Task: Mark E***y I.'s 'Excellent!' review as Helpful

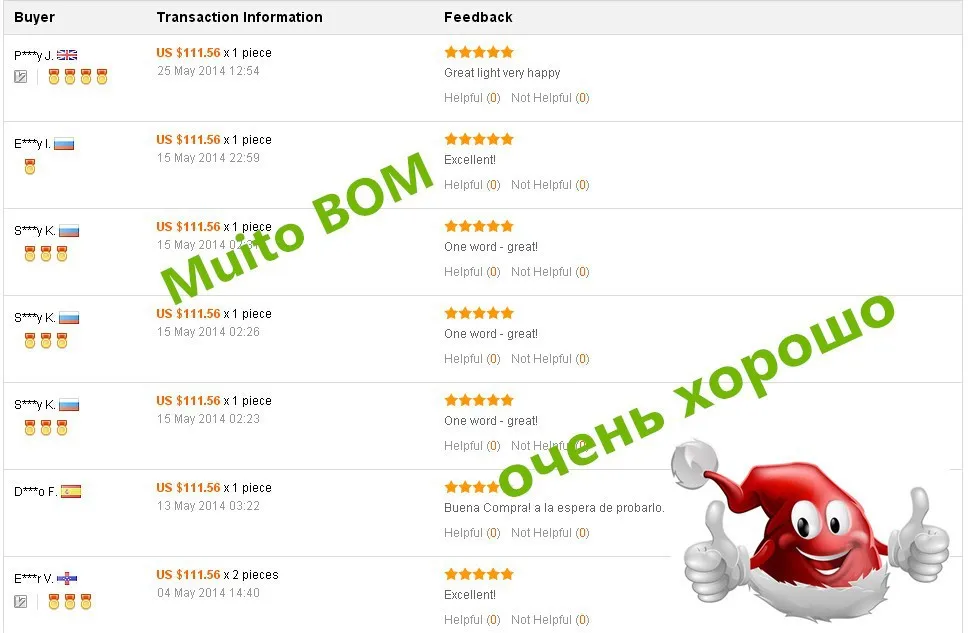Action: click(x=472, y=185)
